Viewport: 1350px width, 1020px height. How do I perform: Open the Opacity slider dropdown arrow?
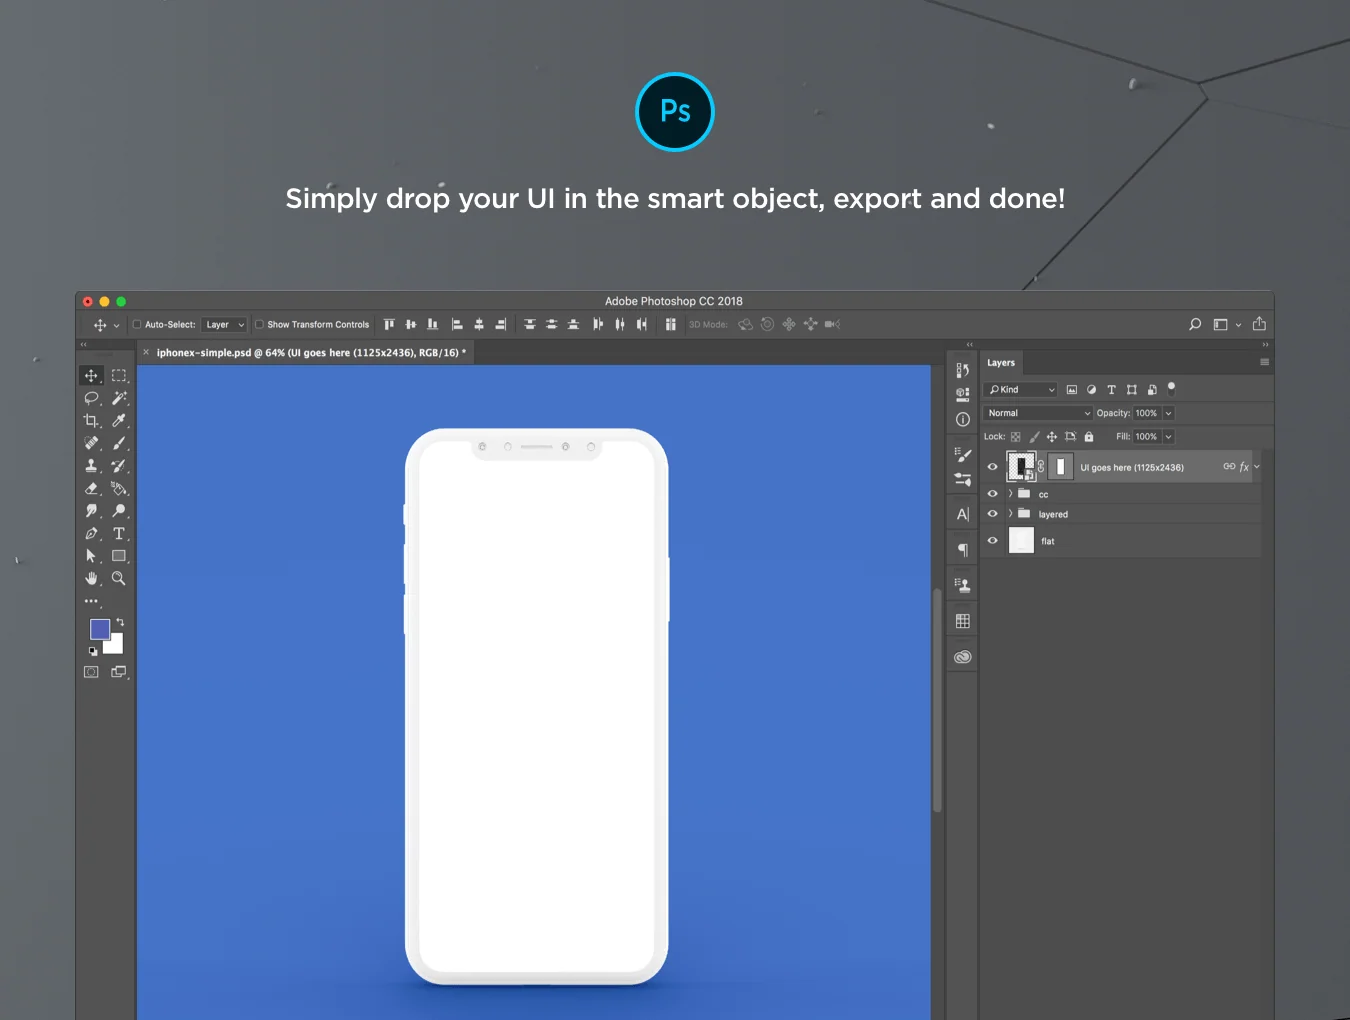pyautogui.click(x=1168, y=413)
